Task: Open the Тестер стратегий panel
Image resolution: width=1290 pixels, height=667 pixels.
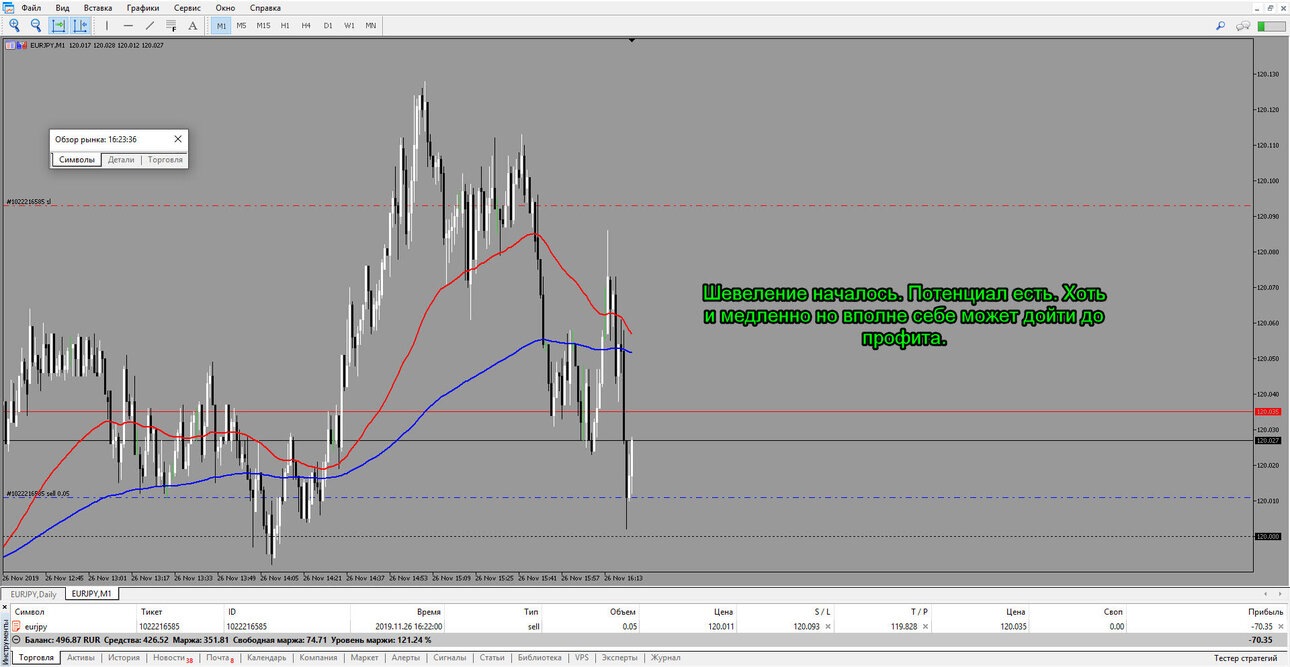Action: (x=1245, y=658)
